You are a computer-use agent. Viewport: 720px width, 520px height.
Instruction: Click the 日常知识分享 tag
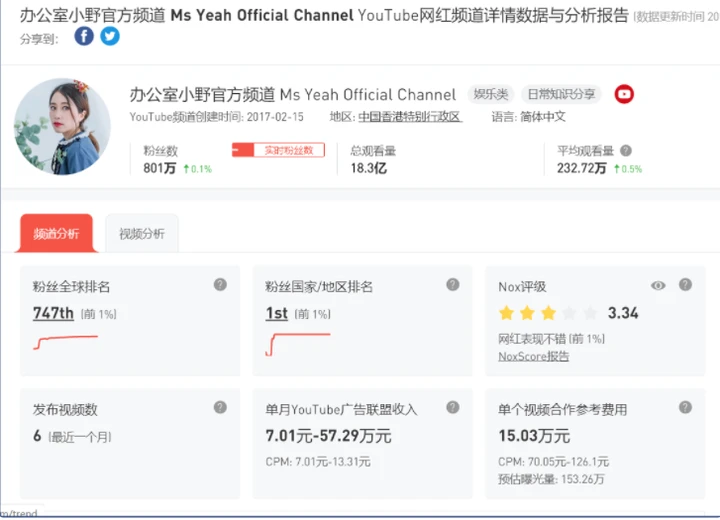pos(561,94)
